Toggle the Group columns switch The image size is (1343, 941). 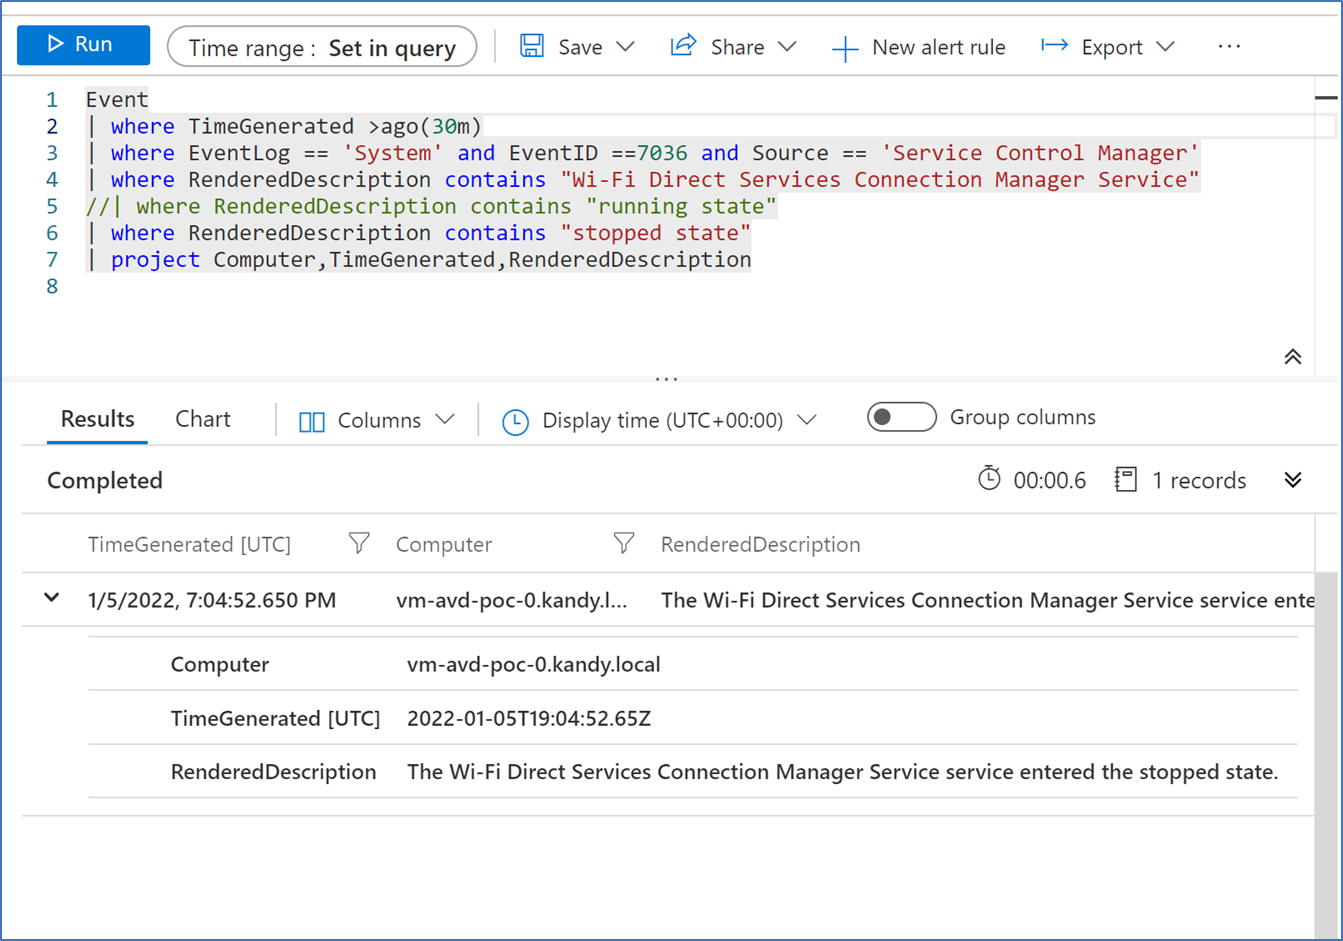point(901,417)
